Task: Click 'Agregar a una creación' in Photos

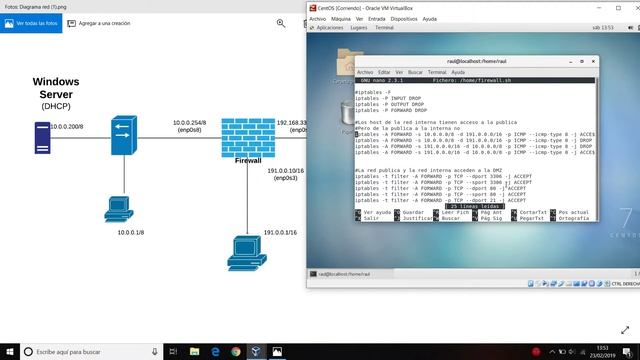Action: click(x=99, y=23)
